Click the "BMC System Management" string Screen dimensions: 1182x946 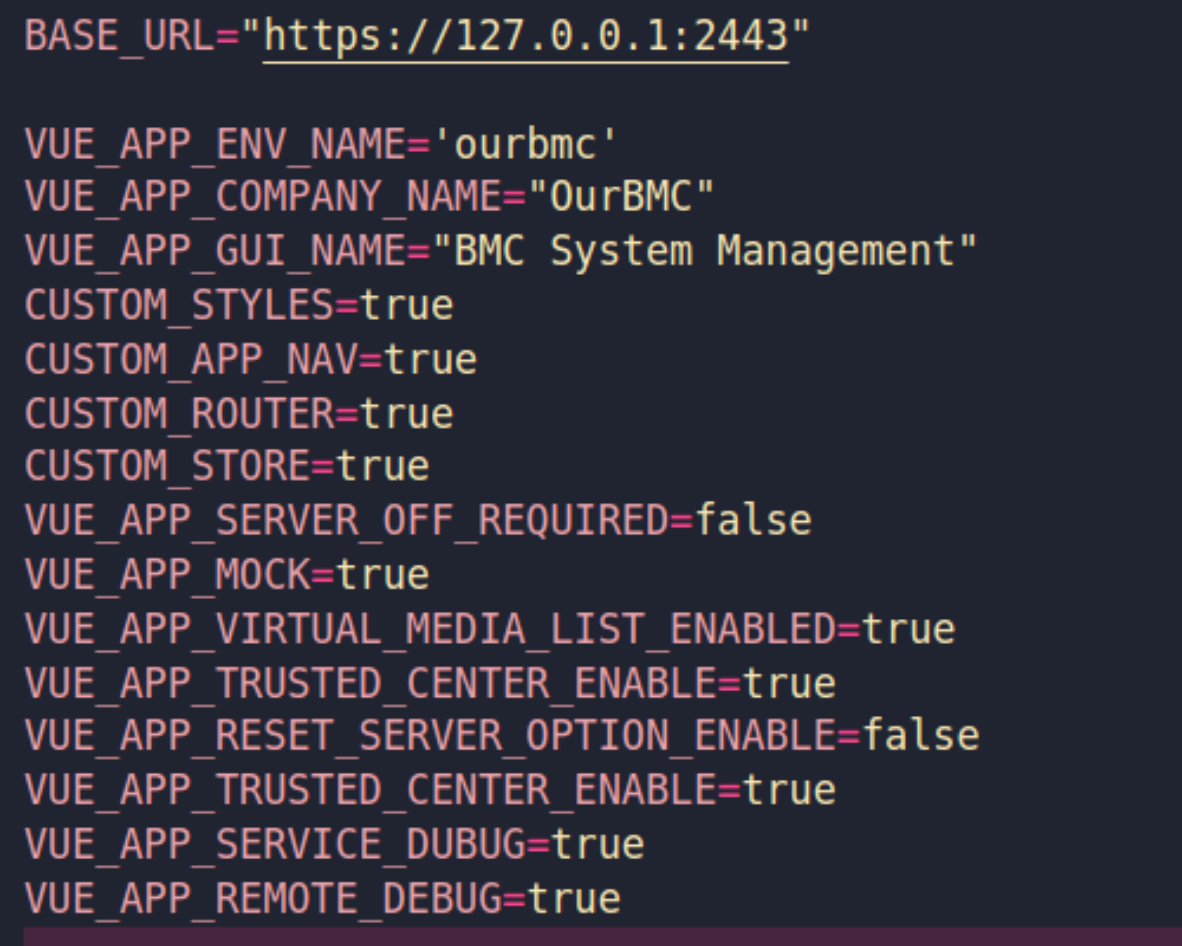tap(705, 251)
